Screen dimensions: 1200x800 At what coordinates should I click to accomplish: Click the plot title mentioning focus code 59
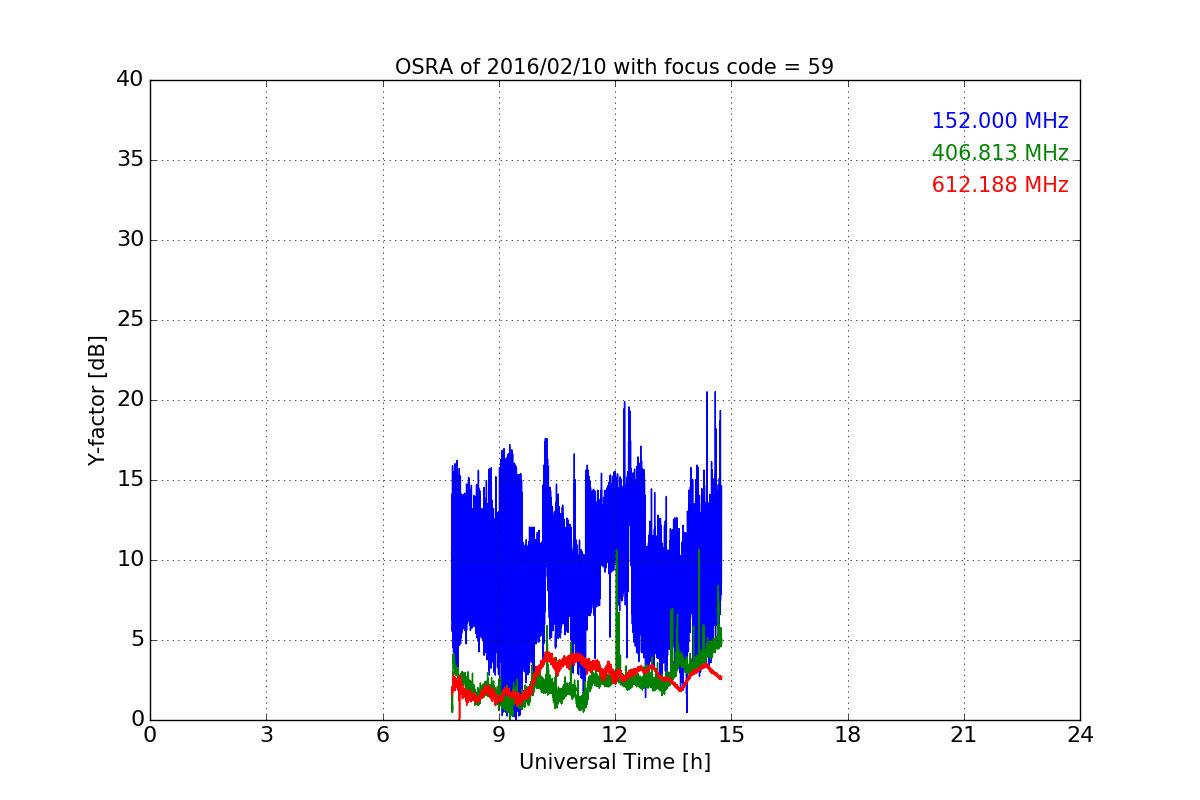614,67
